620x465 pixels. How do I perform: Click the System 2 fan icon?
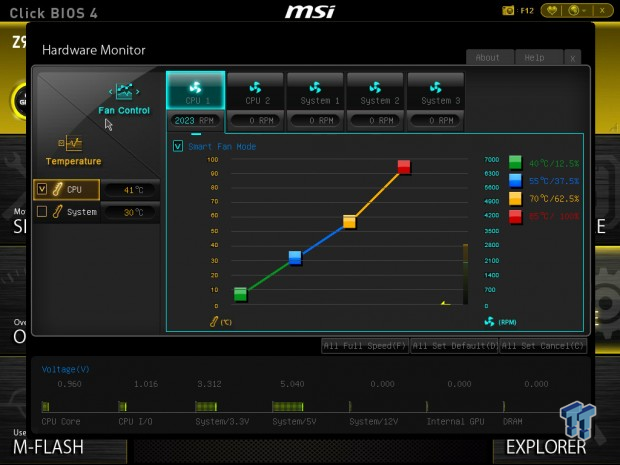click(x=375, y=87)
